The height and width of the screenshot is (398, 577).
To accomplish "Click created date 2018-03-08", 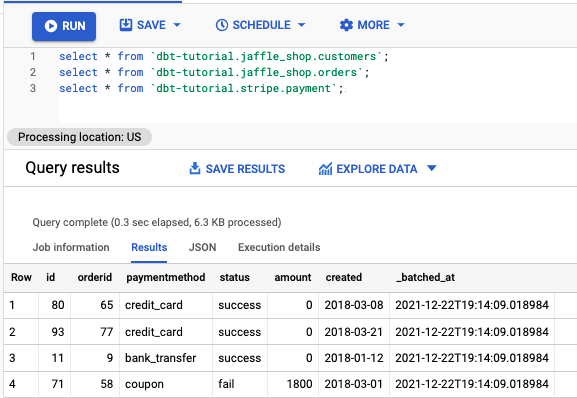I will point(354,305).
